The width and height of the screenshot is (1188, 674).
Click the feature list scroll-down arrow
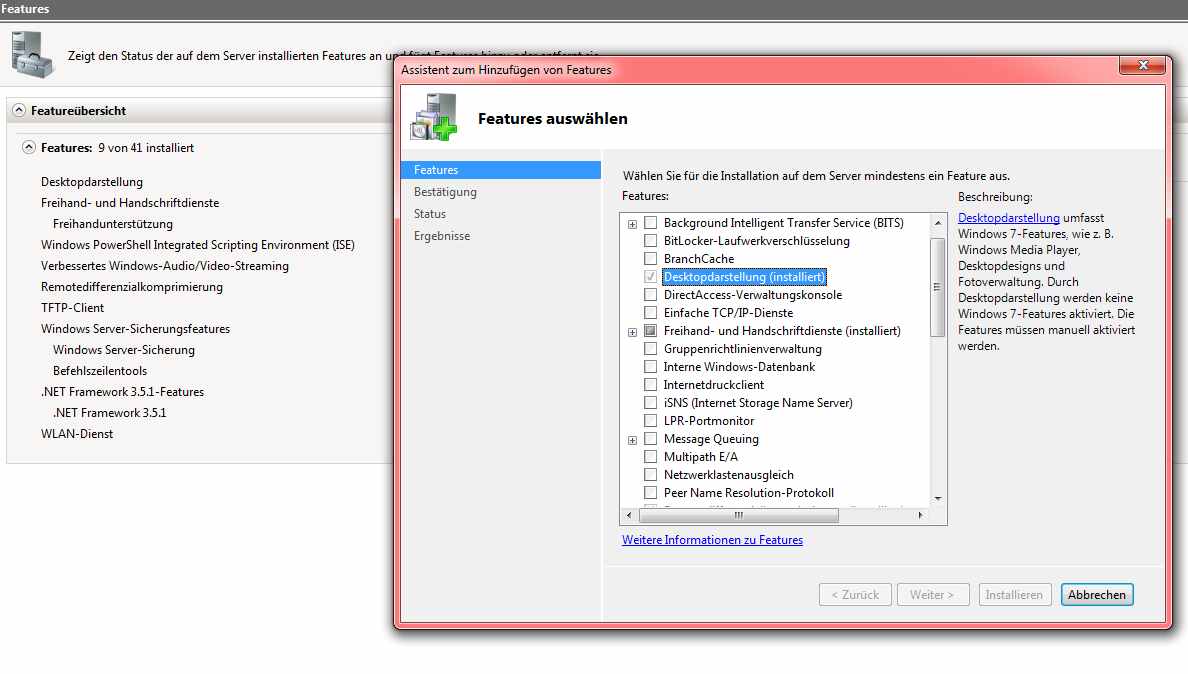click(938, 498)
